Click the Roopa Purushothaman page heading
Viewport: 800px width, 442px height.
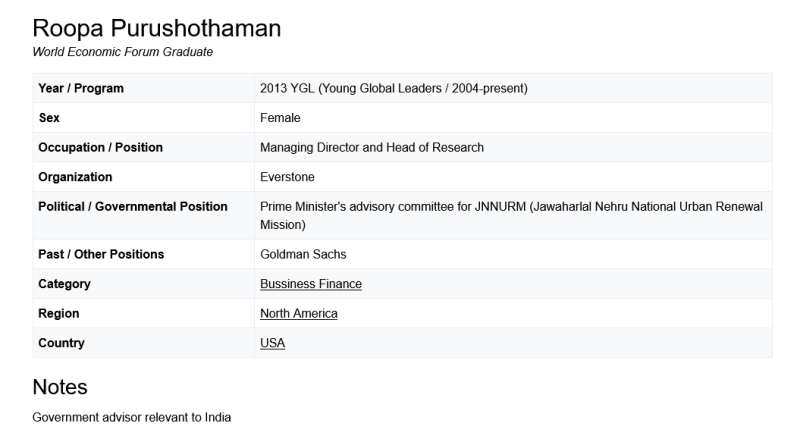[x=156, y=29]
